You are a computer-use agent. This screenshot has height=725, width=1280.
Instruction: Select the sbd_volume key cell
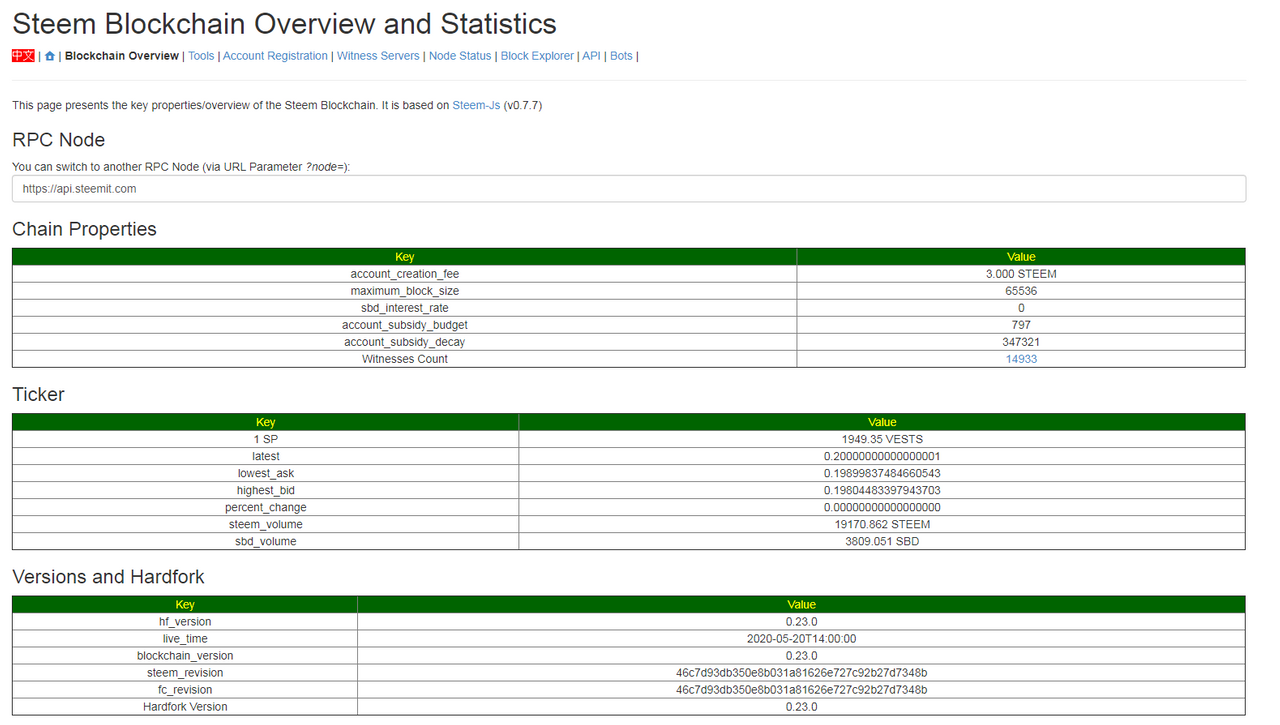[x=266, y=541]
